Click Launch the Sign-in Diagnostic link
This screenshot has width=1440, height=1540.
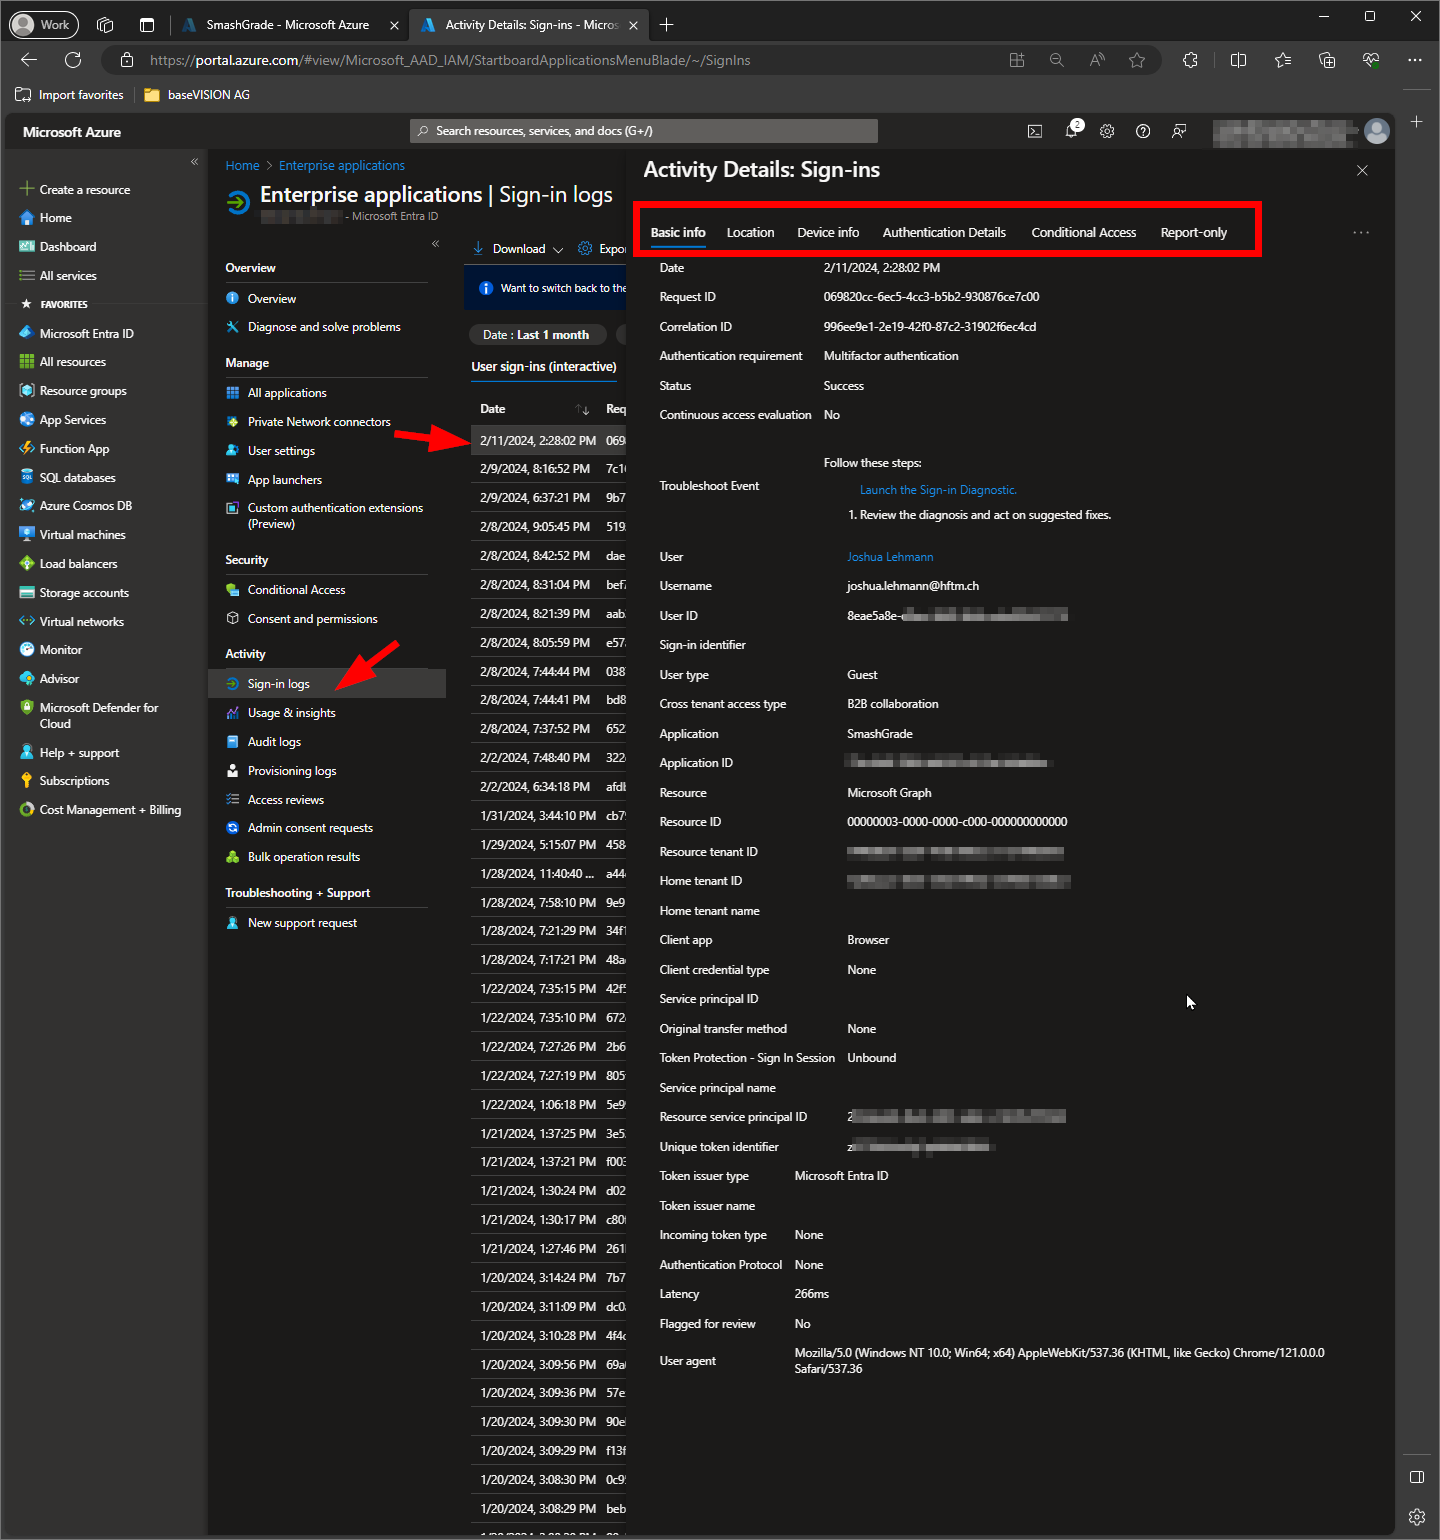click(938, 490)
